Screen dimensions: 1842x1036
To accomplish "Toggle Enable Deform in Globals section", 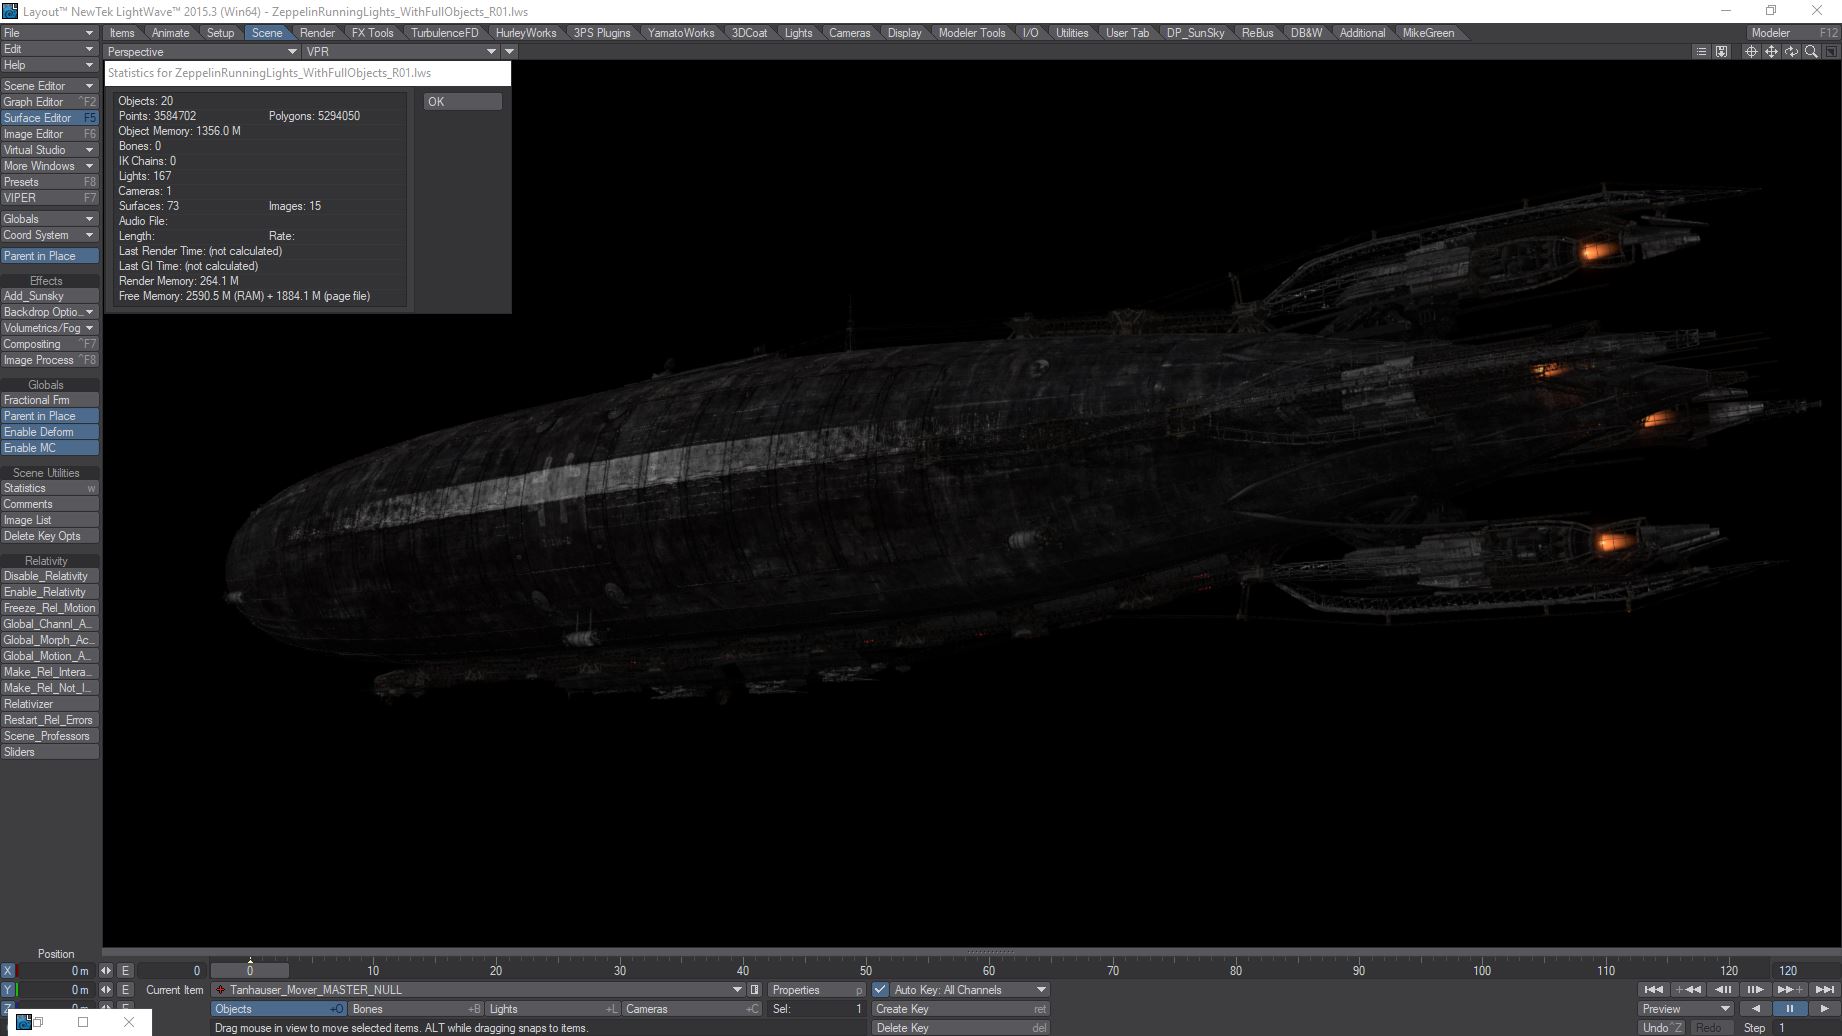I will pyautogui.click(x=49, y=432).
